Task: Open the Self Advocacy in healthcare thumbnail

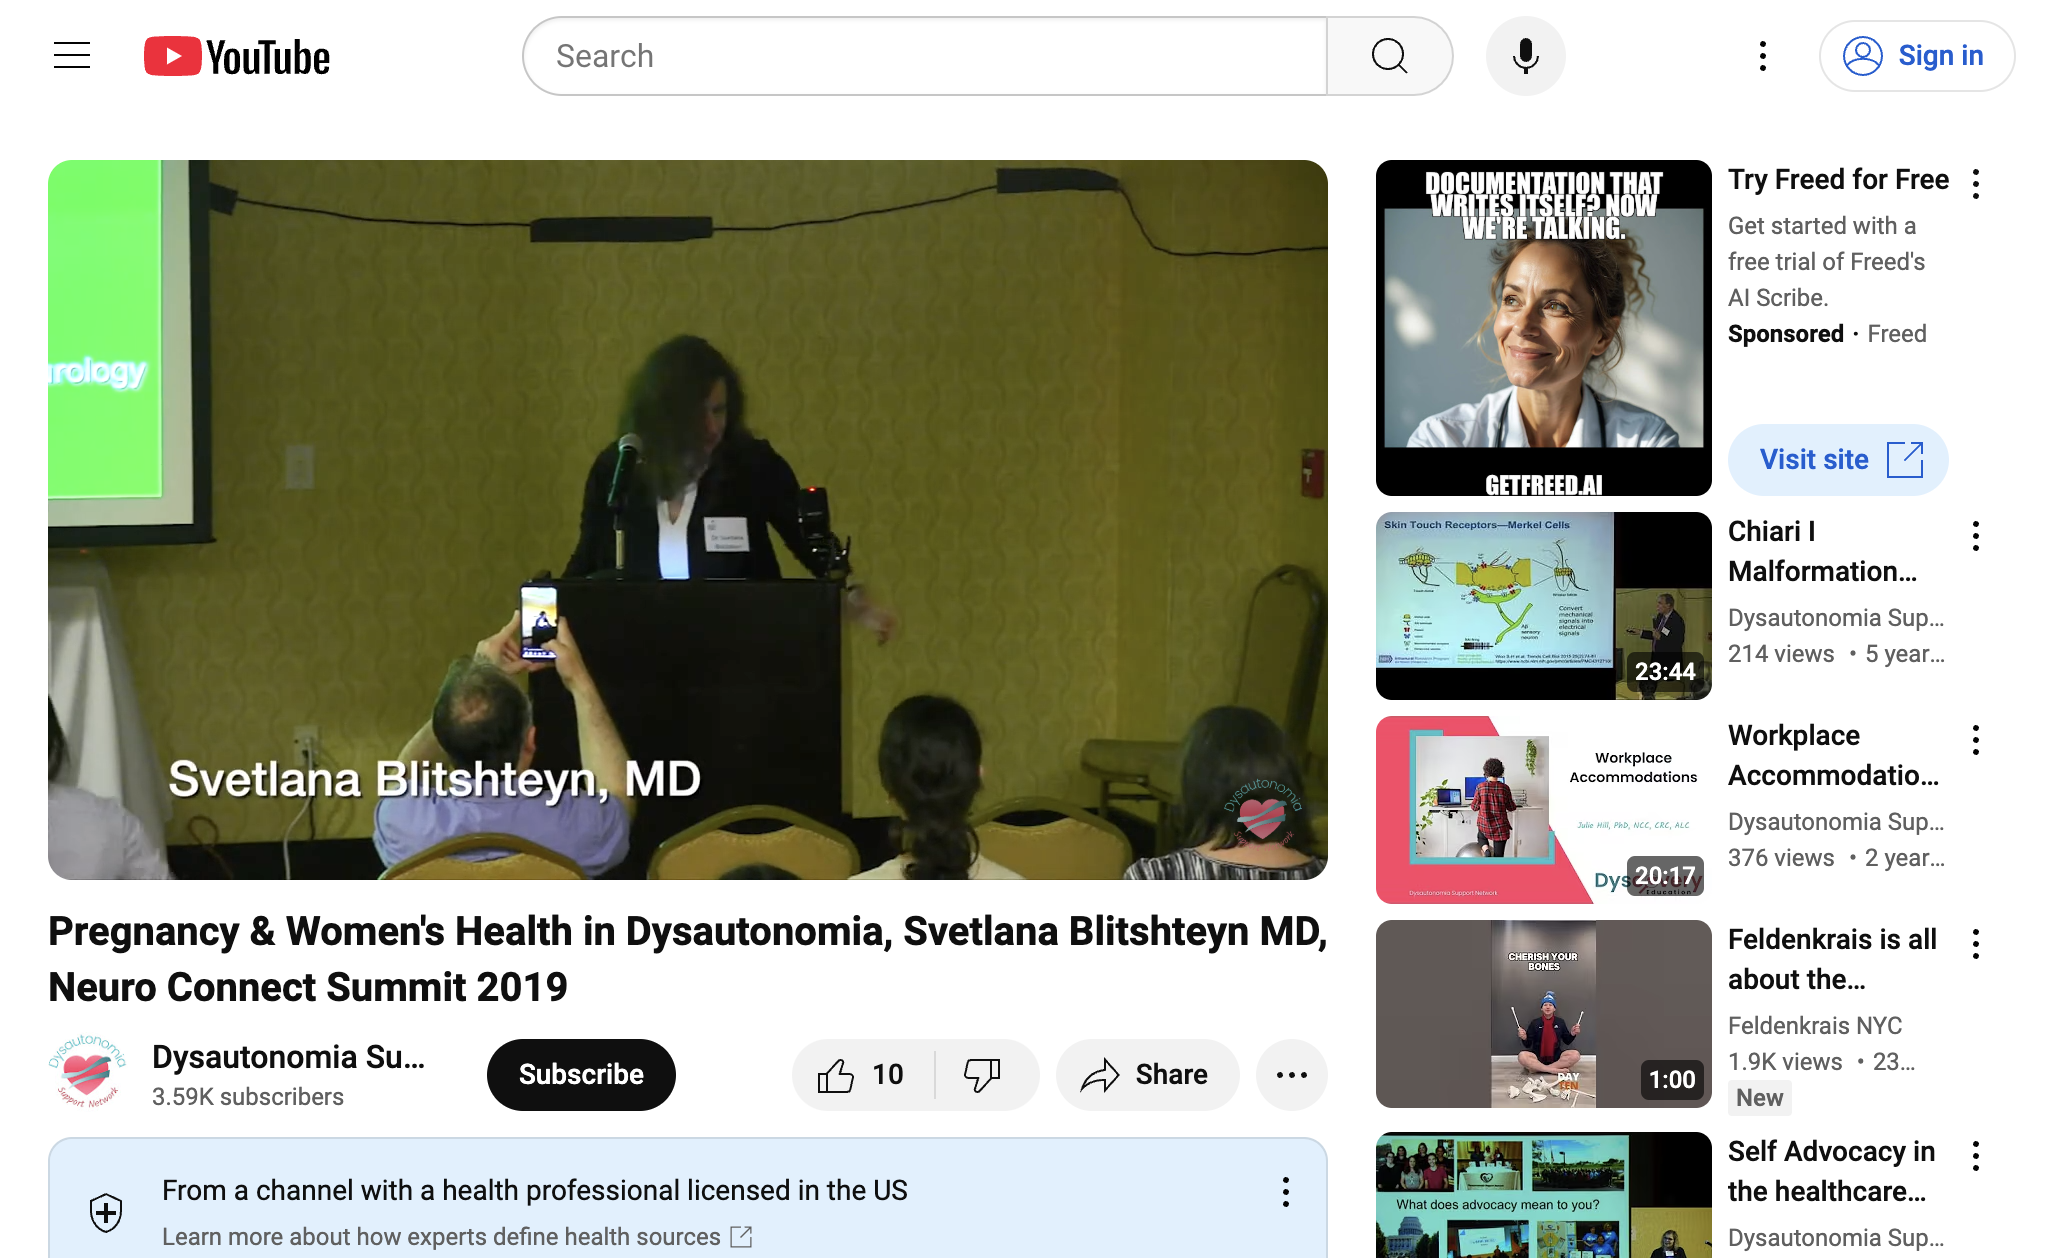Action: point(1544,1195)
